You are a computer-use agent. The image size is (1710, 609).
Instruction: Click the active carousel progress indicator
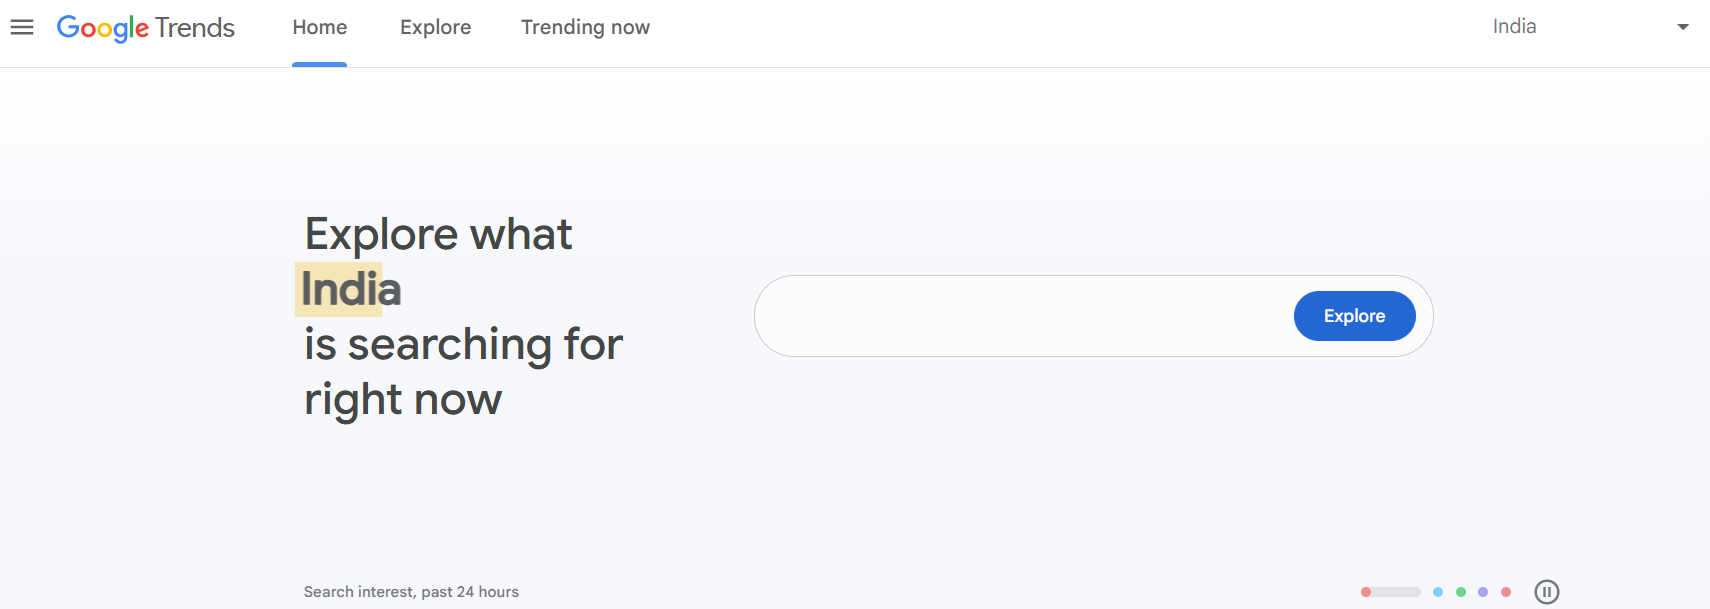coord(1391,592)
